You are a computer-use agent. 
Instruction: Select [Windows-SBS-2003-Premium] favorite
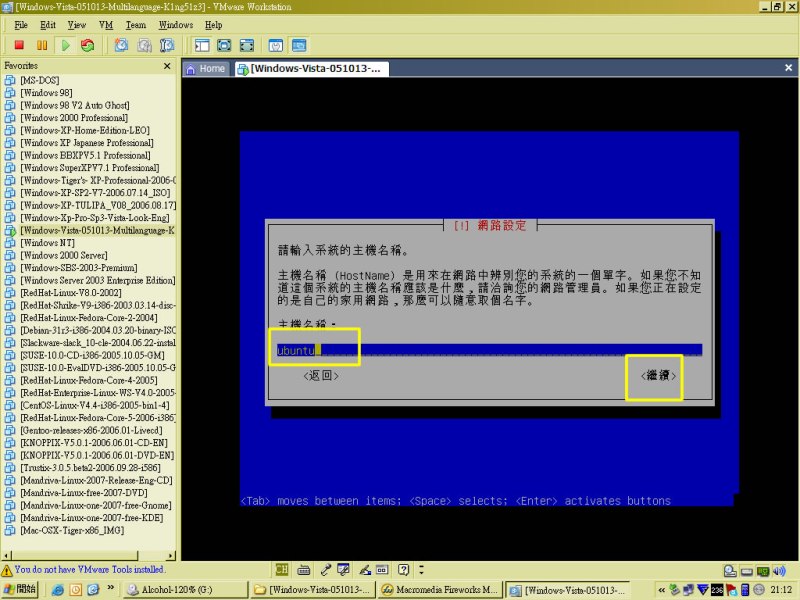79,268
